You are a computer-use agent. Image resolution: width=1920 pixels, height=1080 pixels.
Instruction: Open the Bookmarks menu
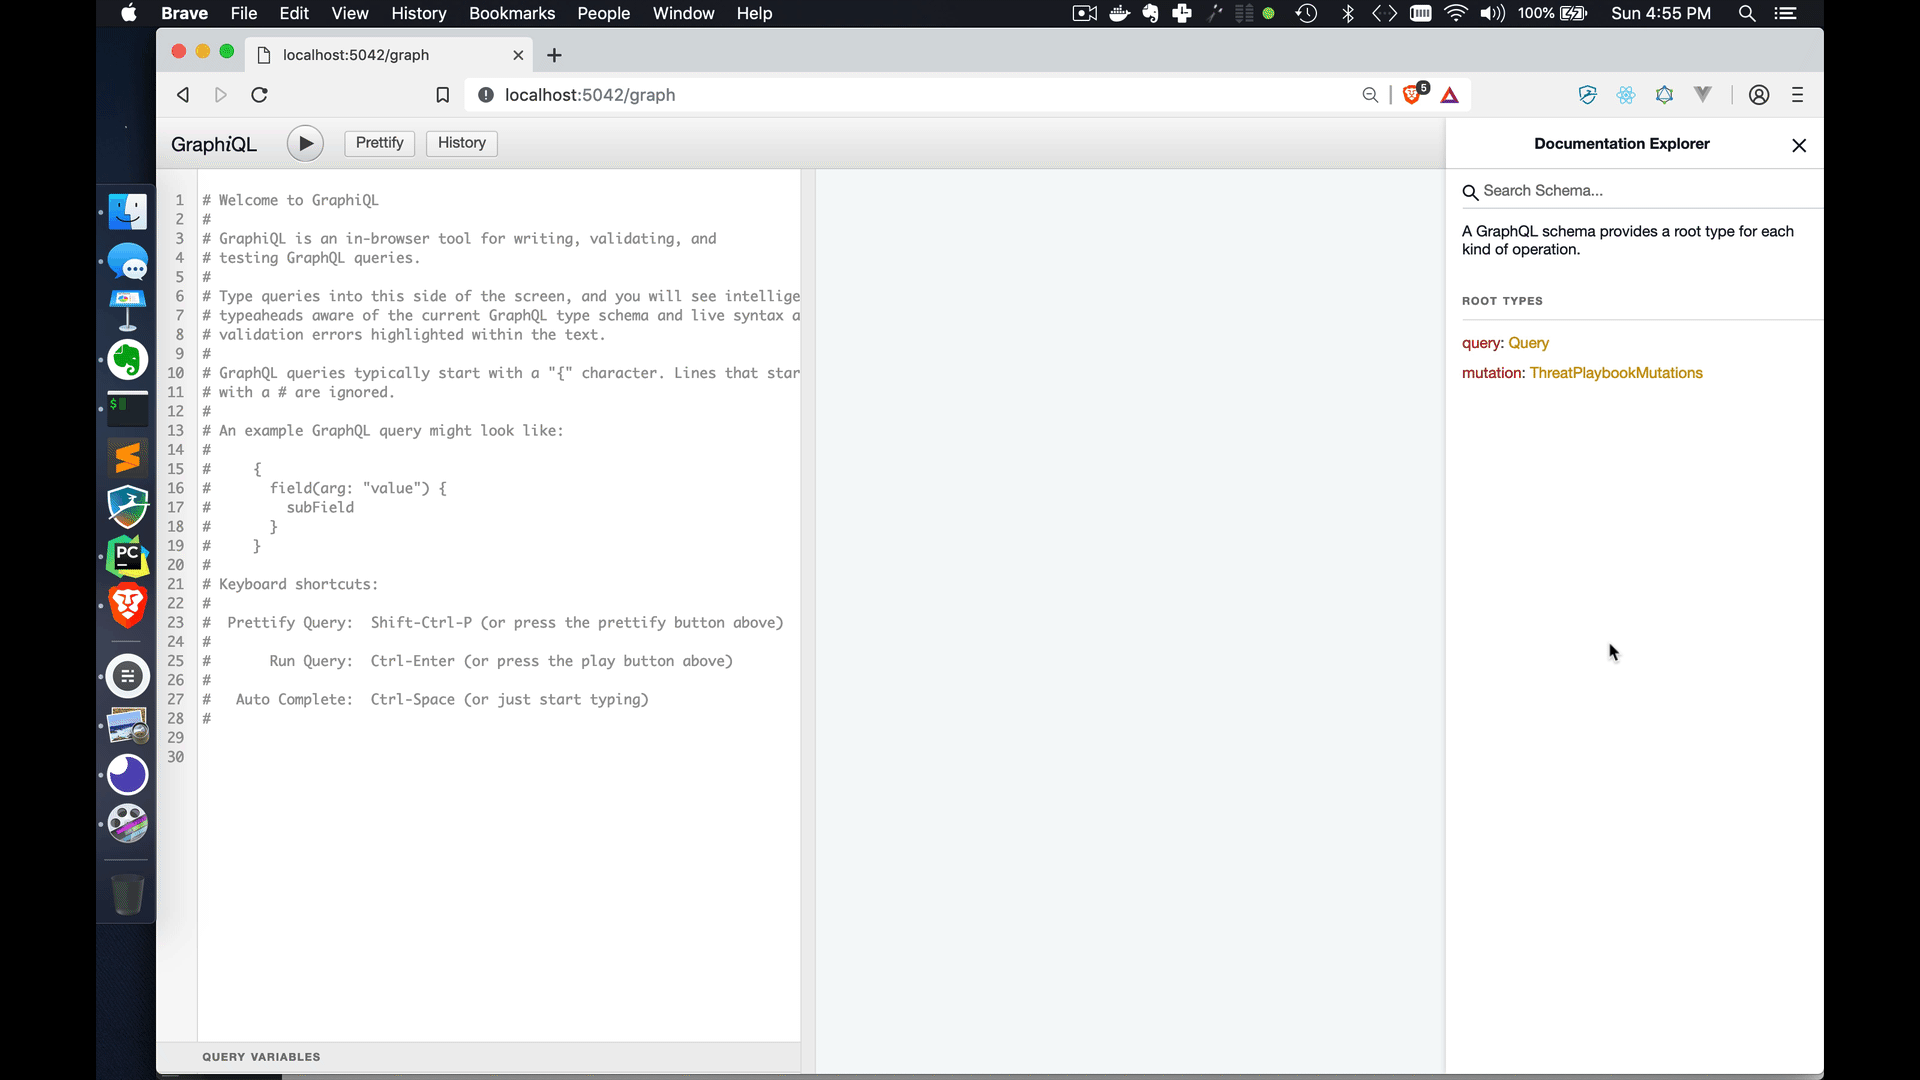tap(511, 13)
